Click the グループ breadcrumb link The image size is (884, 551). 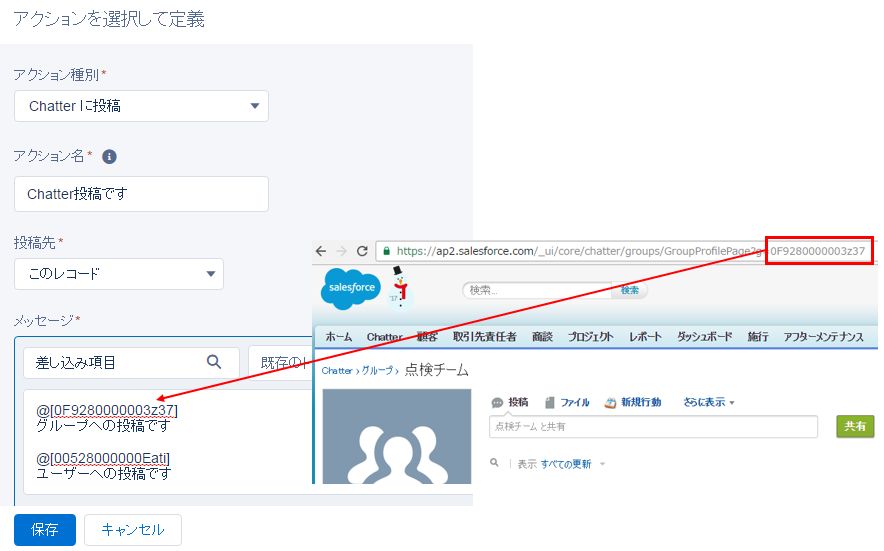point(377,371)
